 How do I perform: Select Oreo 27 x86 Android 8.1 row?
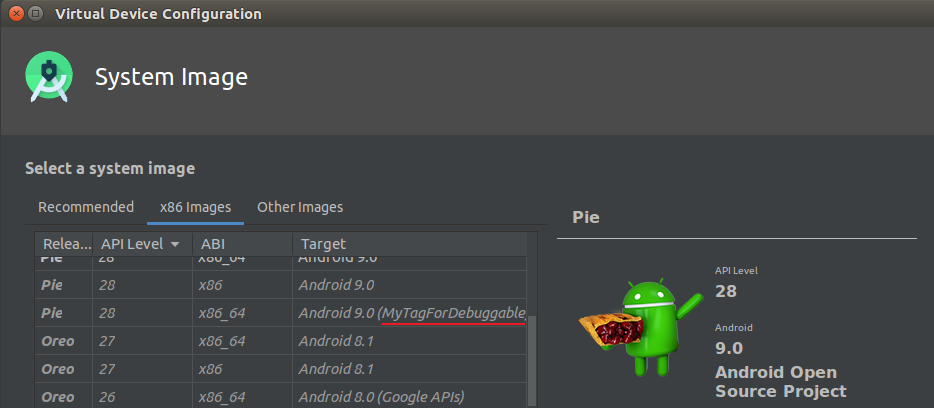(x=281, y=369)
